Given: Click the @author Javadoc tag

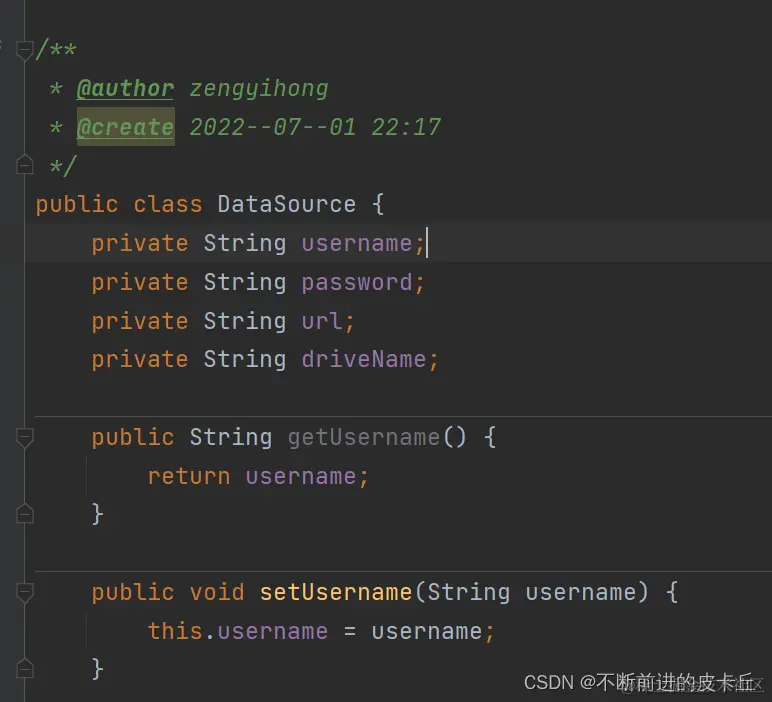Looking at the screenshot, I should [x=125, y=88].
